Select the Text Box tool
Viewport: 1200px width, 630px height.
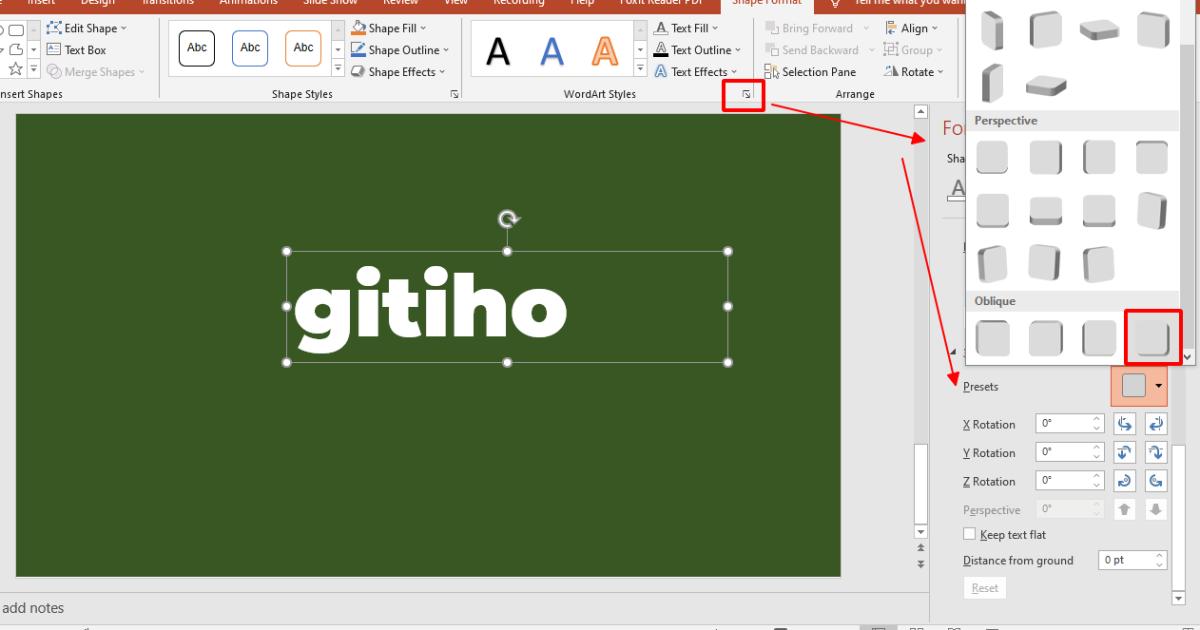(x=76, y=50)
